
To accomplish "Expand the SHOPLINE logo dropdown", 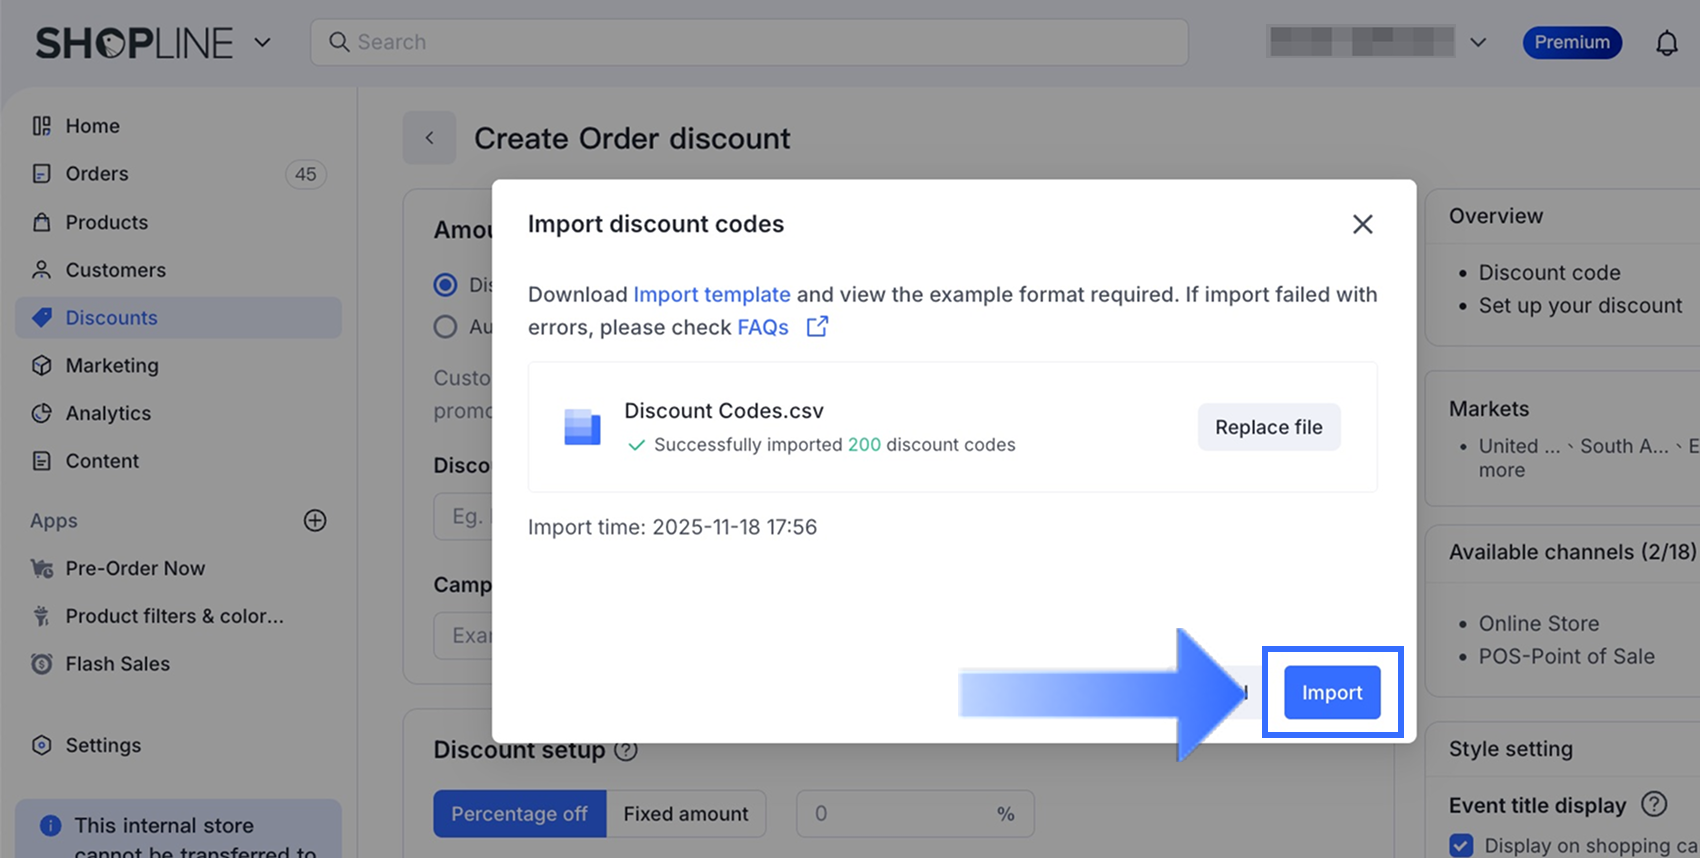I will point(262,42).
